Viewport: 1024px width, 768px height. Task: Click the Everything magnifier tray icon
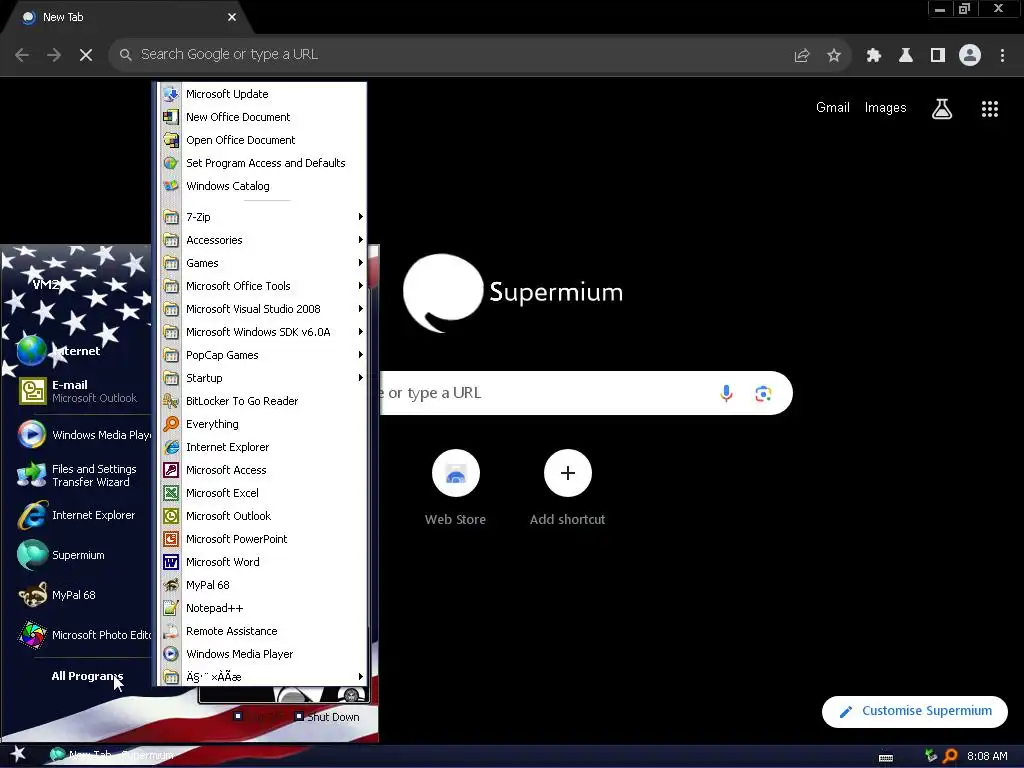(950, 756)
